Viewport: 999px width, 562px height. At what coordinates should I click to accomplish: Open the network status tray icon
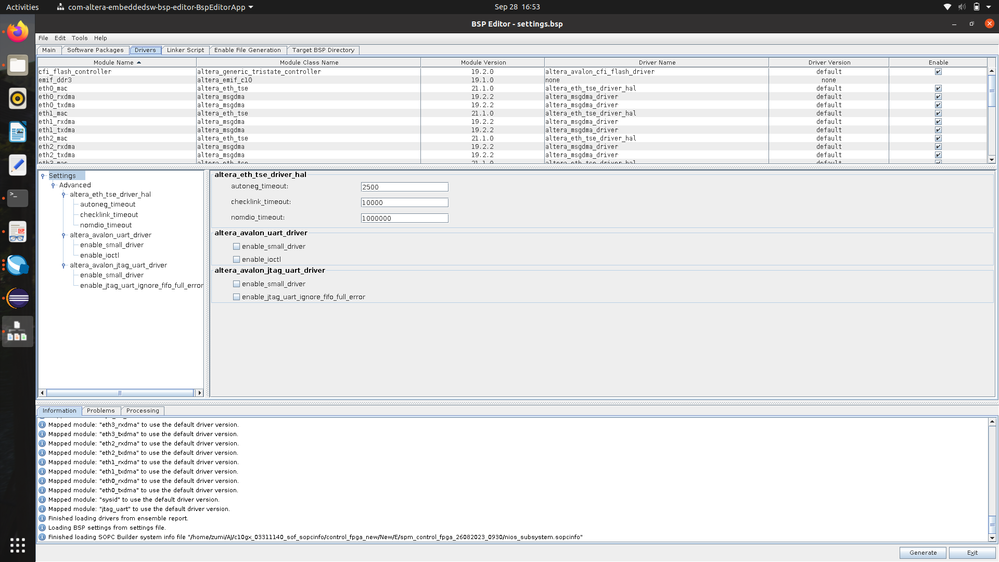pyautogui.click(x=947, y=7)
